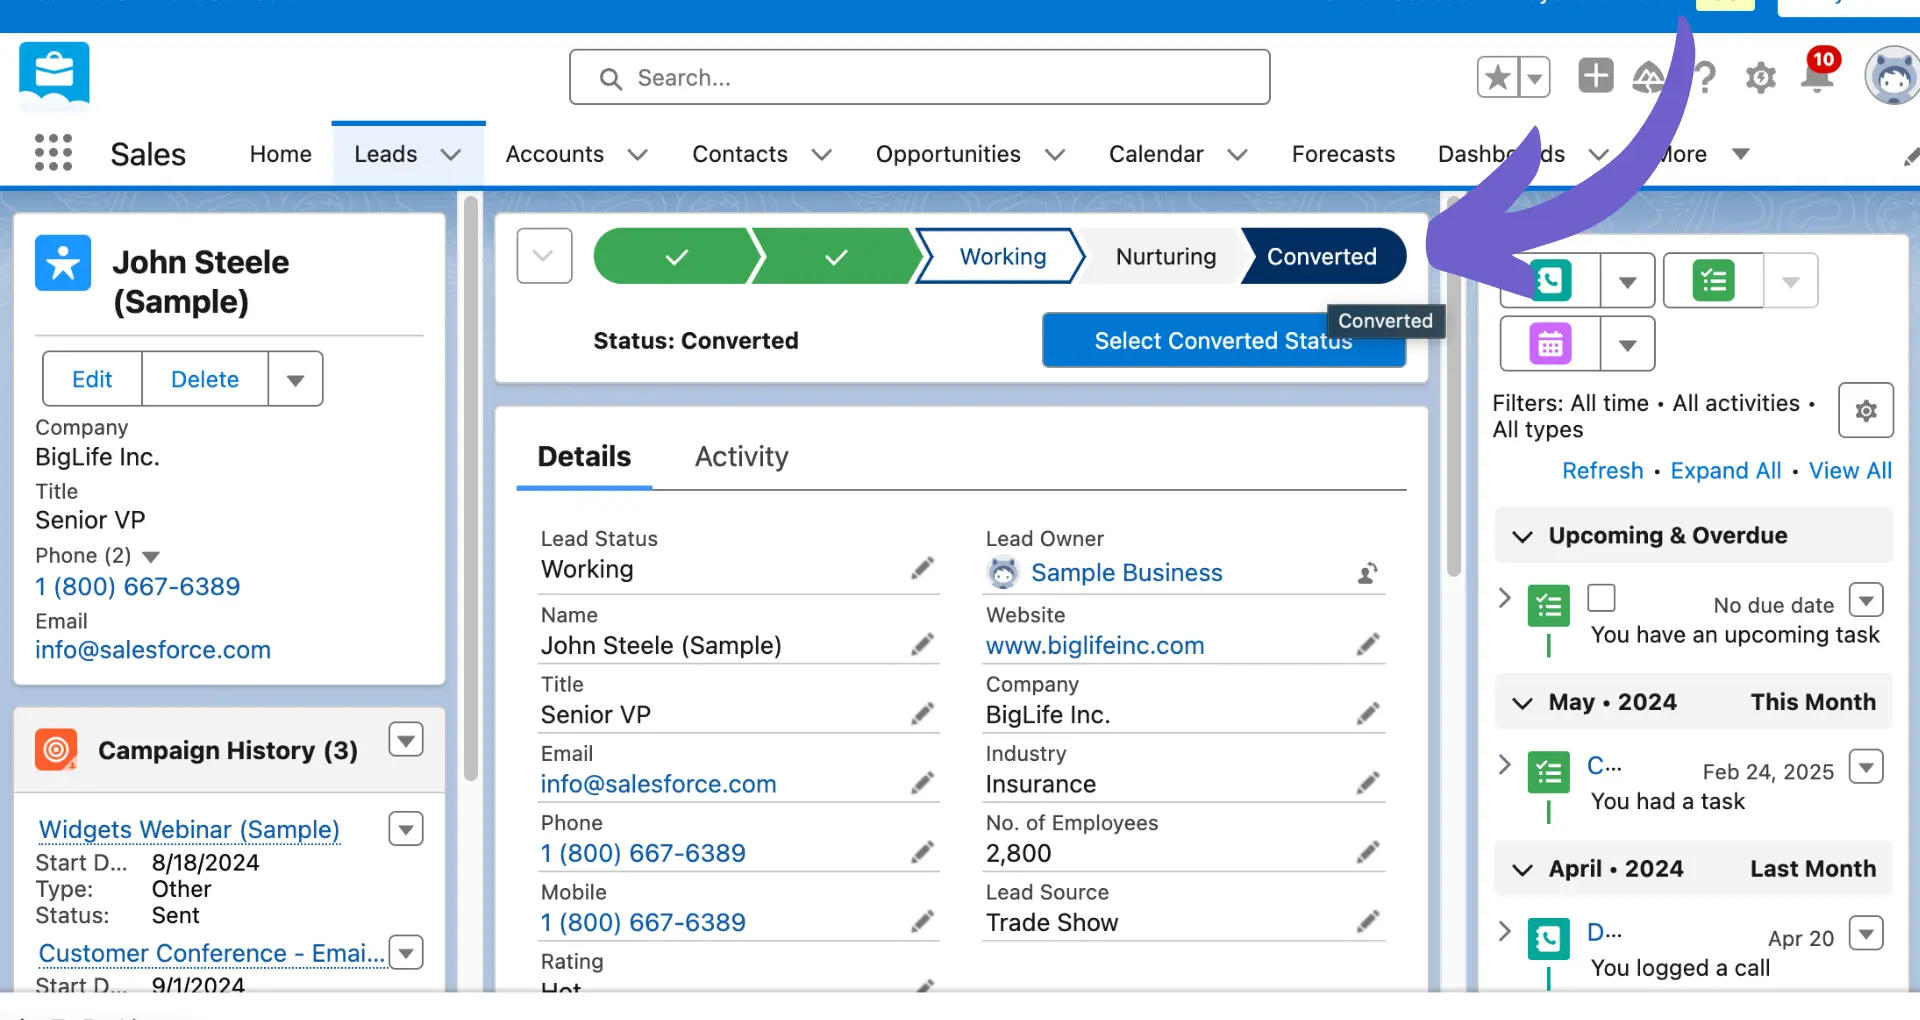Screen dimensions: 1920x1020
Task: Expand the path collapse toggle button
Action: [x=544, y=256]
